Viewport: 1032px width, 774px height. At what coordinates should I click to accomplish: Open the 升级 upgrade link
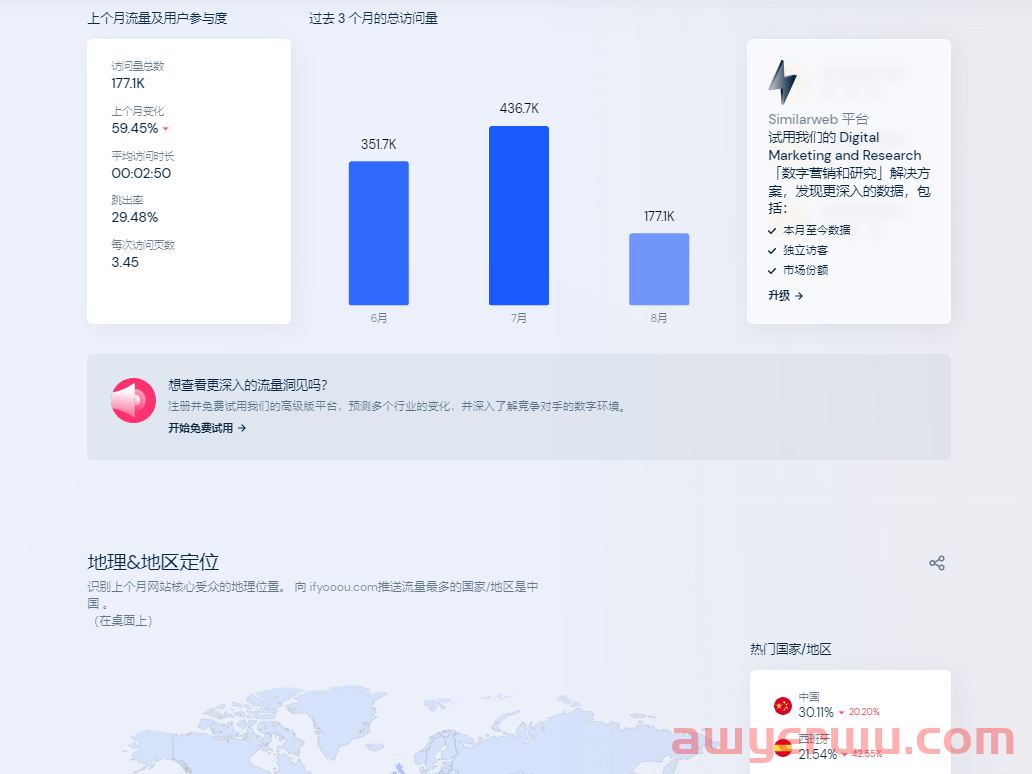click(x=779, y=295)
